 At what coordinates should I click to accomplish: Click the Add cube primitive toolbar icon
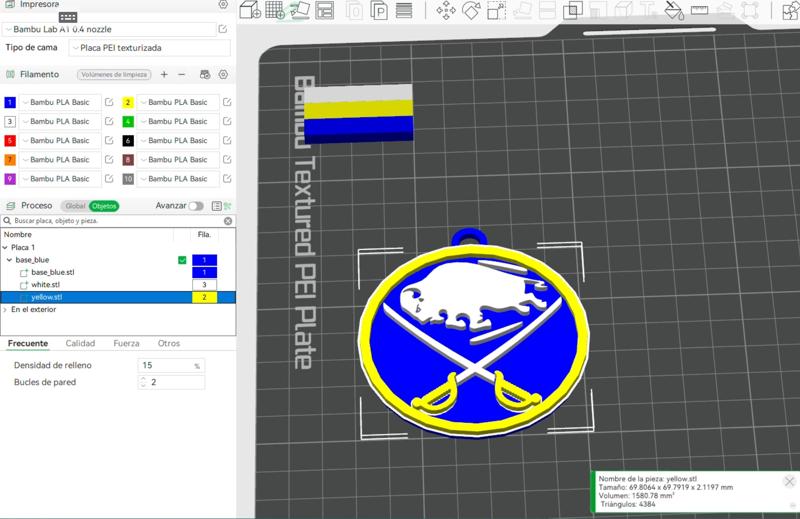pyautogui.click(x=250, y=10)
